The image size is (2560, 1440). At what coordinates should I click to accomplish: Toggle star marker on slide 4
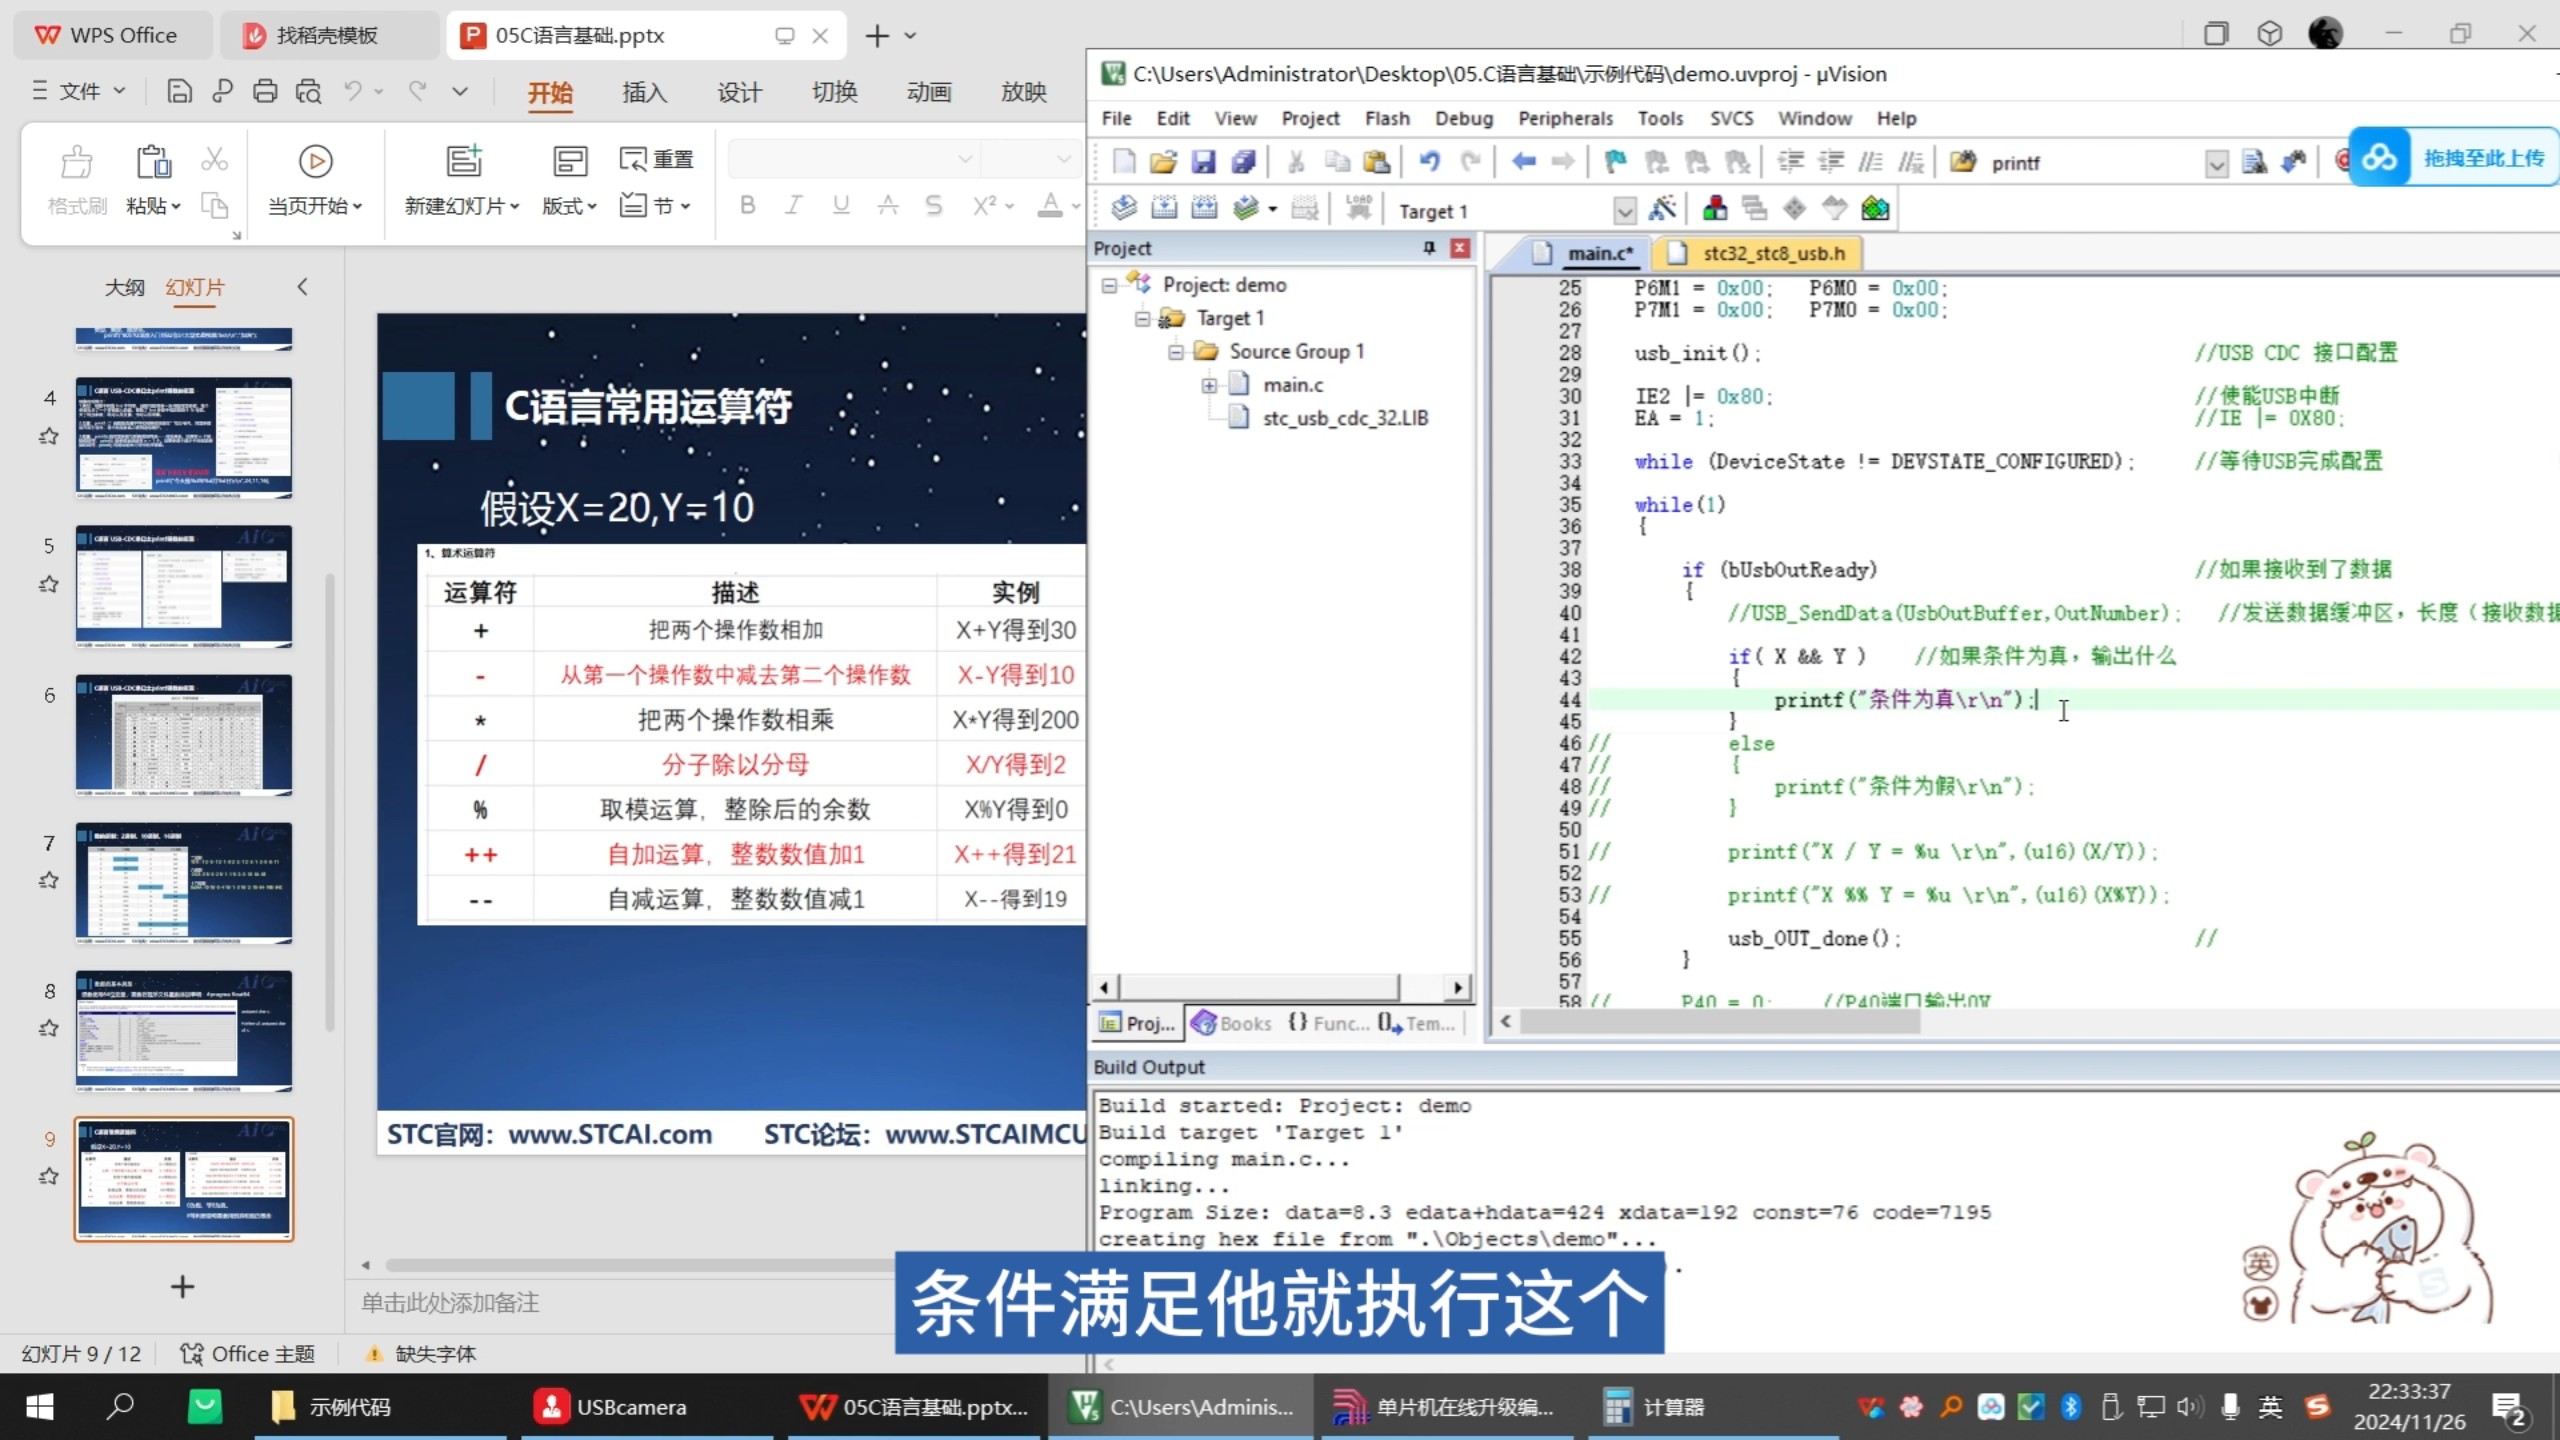click(49, 437)
